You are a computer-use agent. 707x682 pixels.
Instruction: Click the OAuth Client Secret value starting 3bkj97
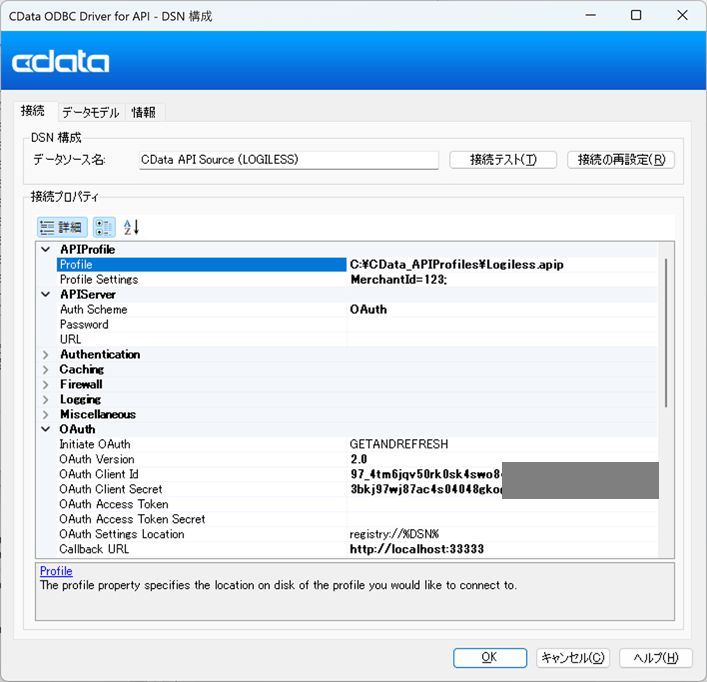(x=426, y=489)
